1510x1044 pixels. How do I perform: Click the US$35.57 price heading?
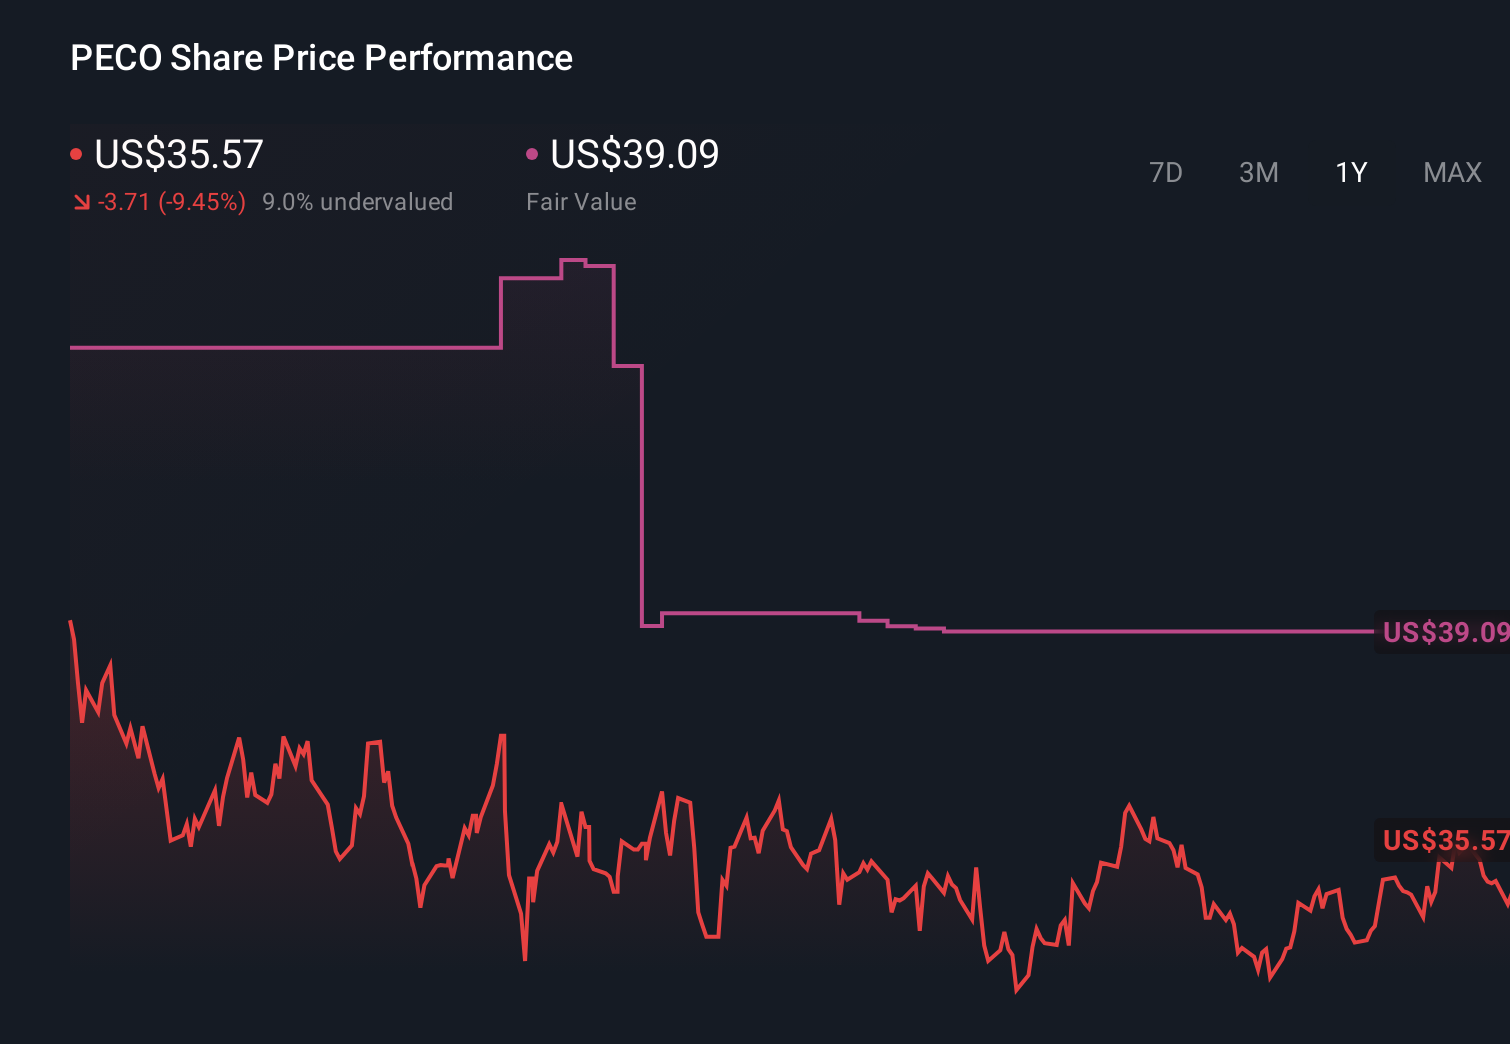coord(178,153)
